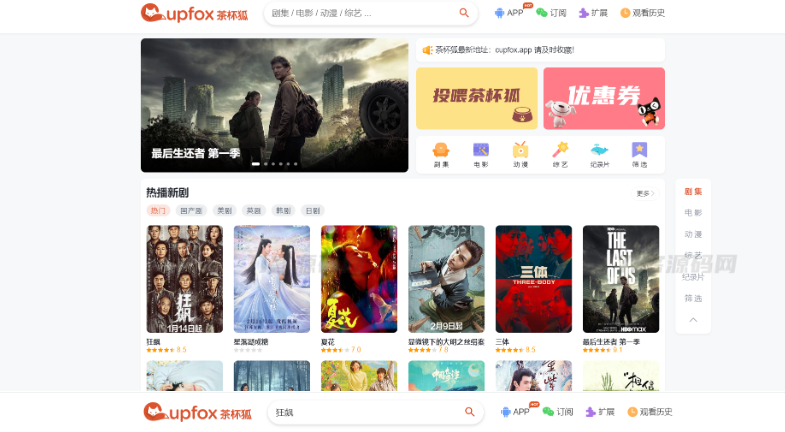Open APP link in the bottom header
Viewport: 785px width, 432px height.
[515, 411]
